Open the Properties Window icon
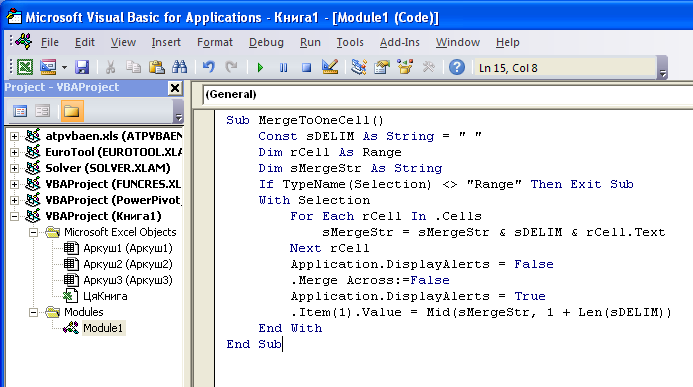This screenshot has height=387, width=693. point(381,67)
